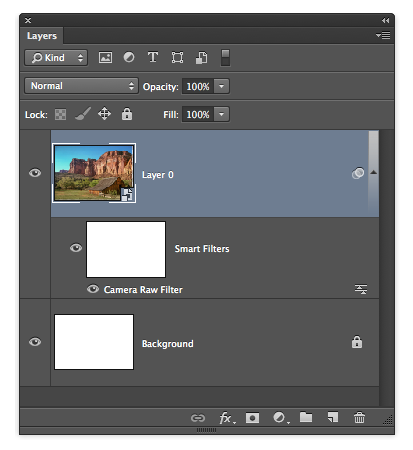
Task: Filter for type layers icon
Action: 153,57
